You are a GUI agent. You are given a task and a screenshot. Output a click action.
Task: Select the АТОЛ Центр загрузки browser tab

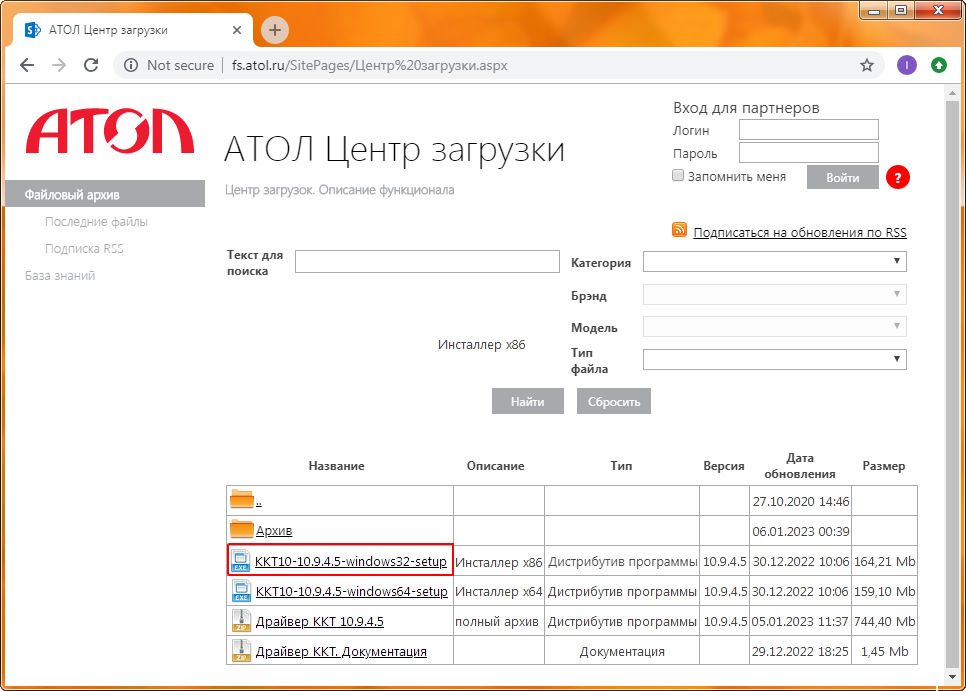[132, 30]
